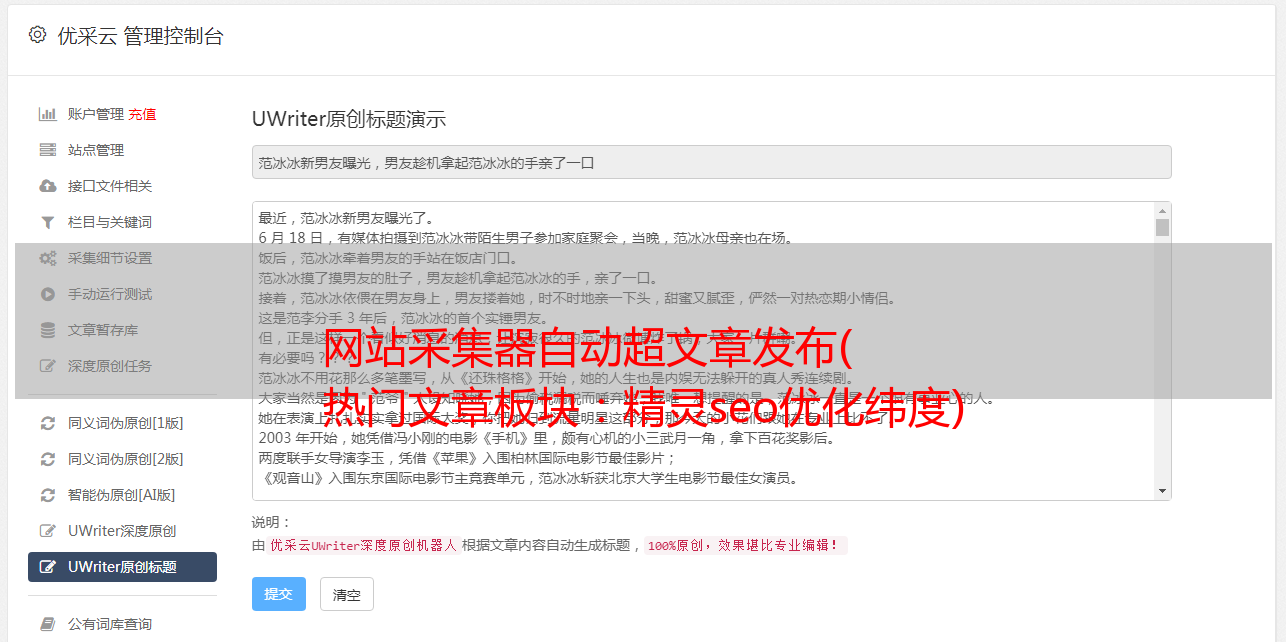Click inside the article content textarea
1286x642 pixels.
703,351
